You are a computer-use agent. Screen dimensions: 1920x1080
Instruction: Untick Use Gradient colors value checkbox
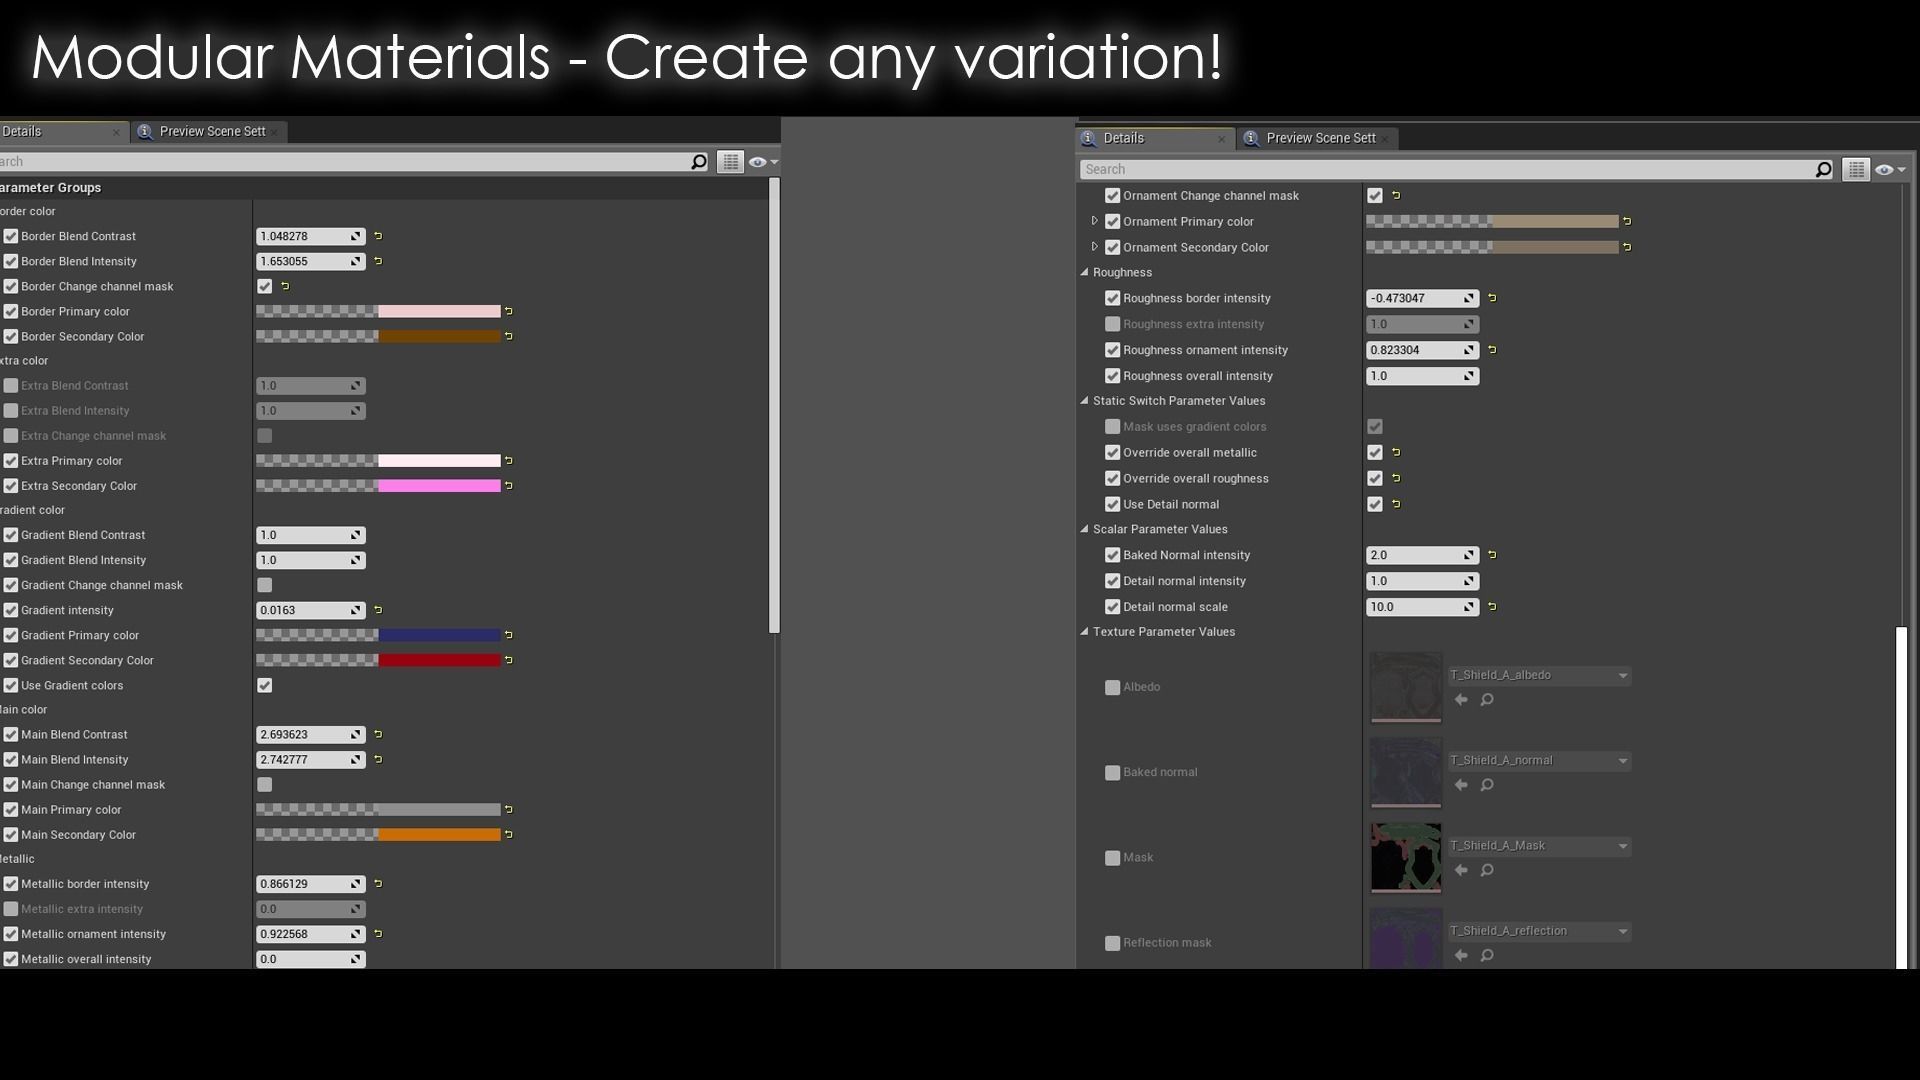264,686
